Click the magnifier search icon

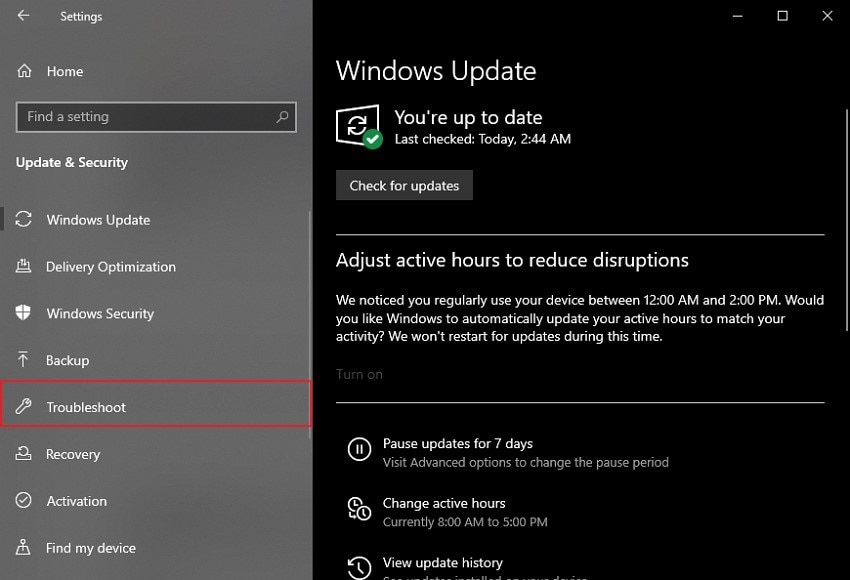(282, 117)
